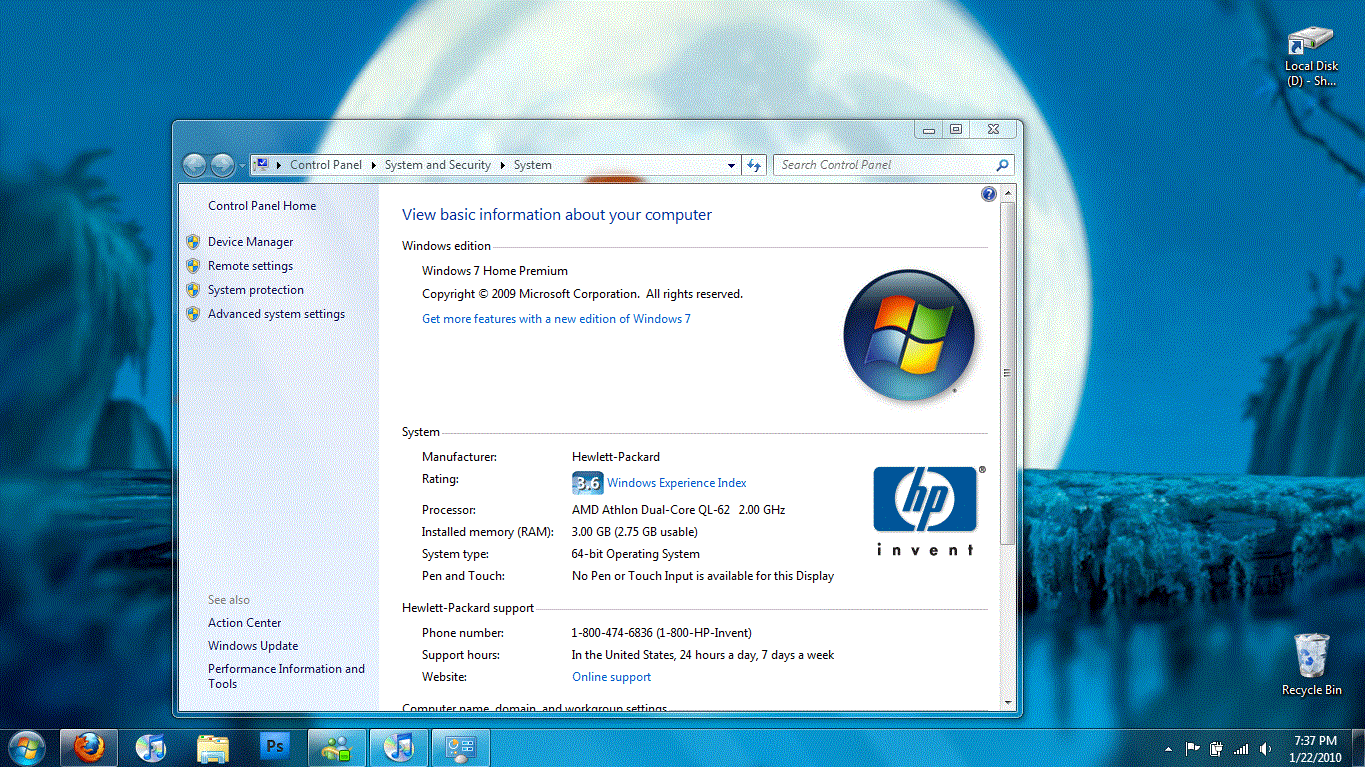The image size is (1365, 767).
Task: Open the Recent Pages dropdown beside Forward button
Action: pos(242,165)
